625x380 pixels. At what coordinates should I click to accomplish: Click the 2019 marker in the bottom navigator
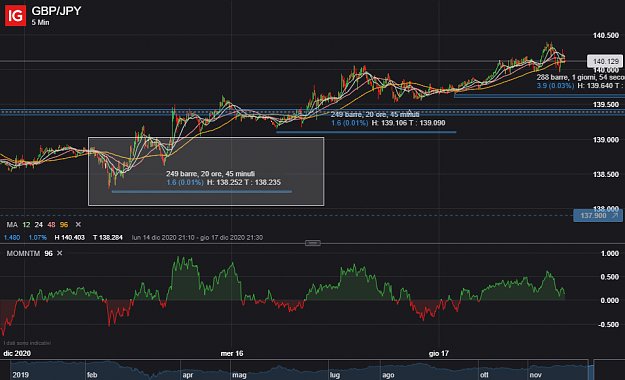pos(20,375)
